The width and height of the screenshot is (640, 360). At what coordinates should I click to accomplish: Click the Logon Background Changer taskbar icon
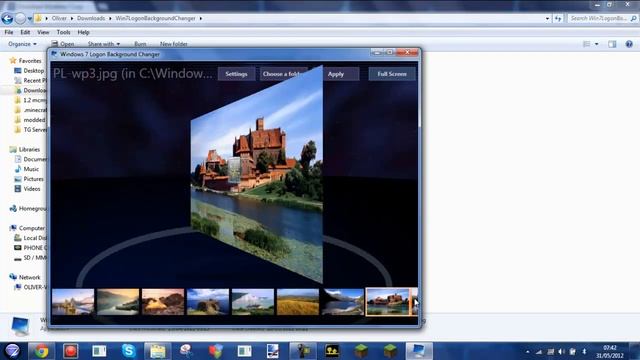tap(419, 351)
